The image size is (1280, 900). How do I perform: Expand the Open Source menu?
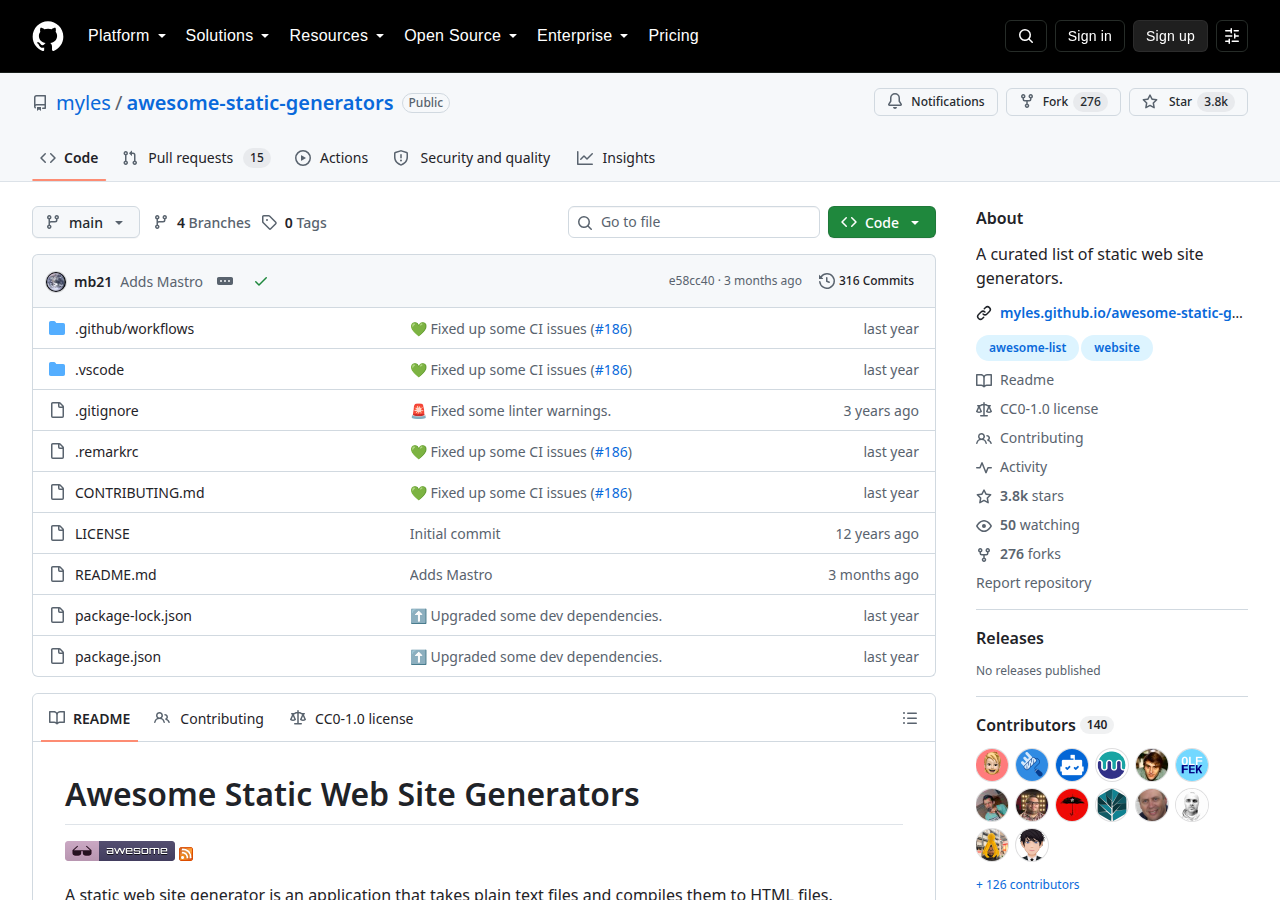point(461,36)
